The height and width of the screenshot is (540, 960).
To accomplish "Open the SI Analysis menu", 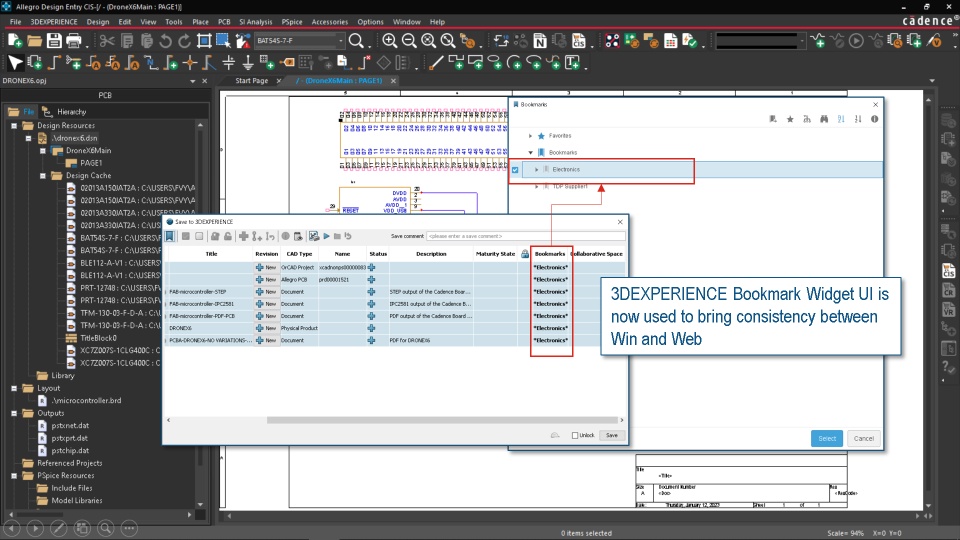I will coord(255,21).
